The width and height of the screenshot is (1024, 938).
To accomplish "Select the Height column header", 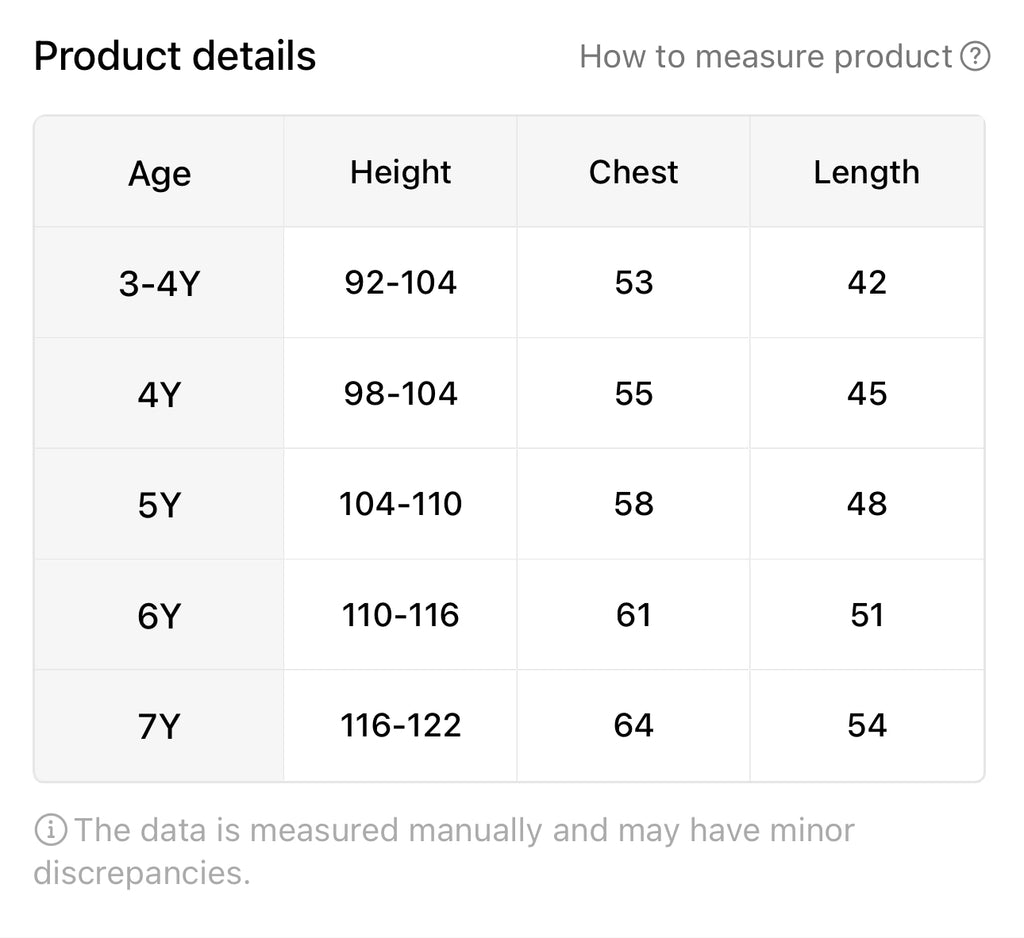I will tap(400, 172).
